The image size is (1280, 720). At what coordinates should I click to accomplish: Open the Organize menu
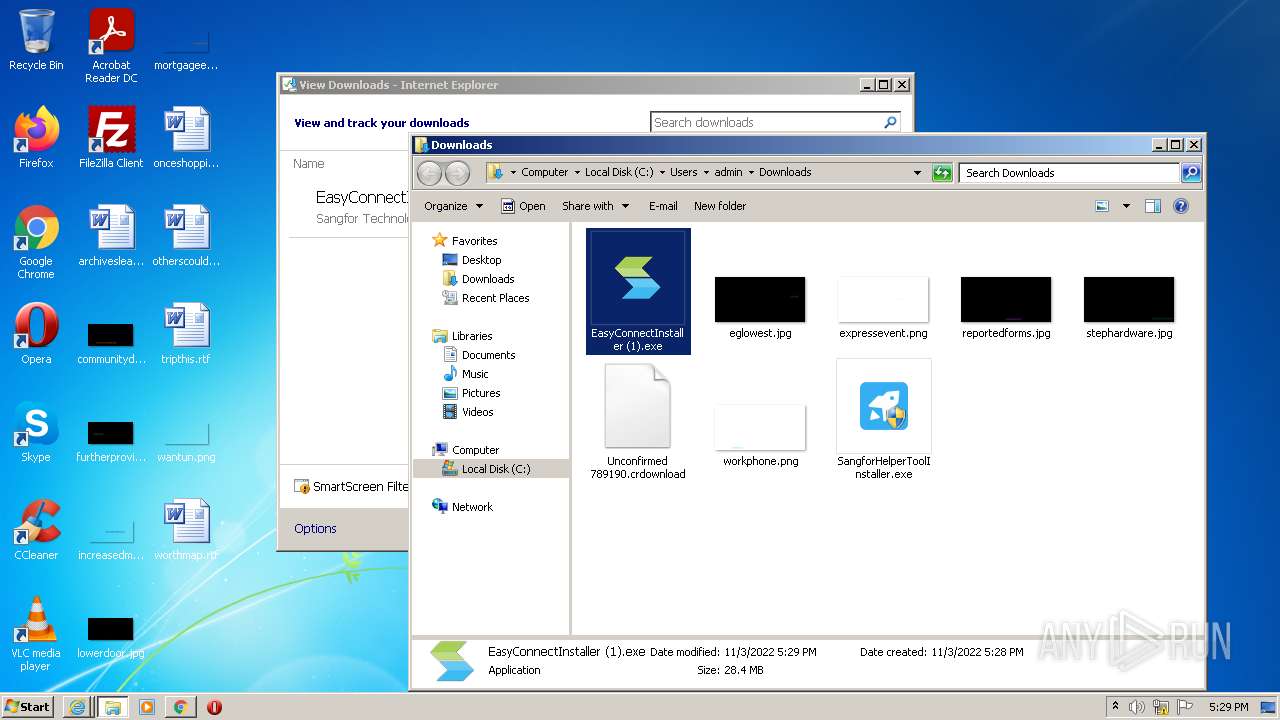click(453, 206)
